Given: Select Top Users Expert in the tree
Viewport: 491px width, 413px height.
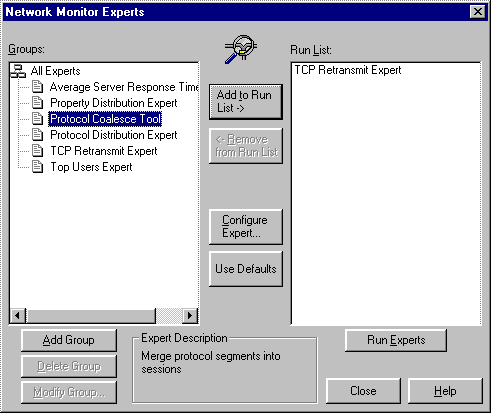Looking at the screenshot, I should pos(91,167).
